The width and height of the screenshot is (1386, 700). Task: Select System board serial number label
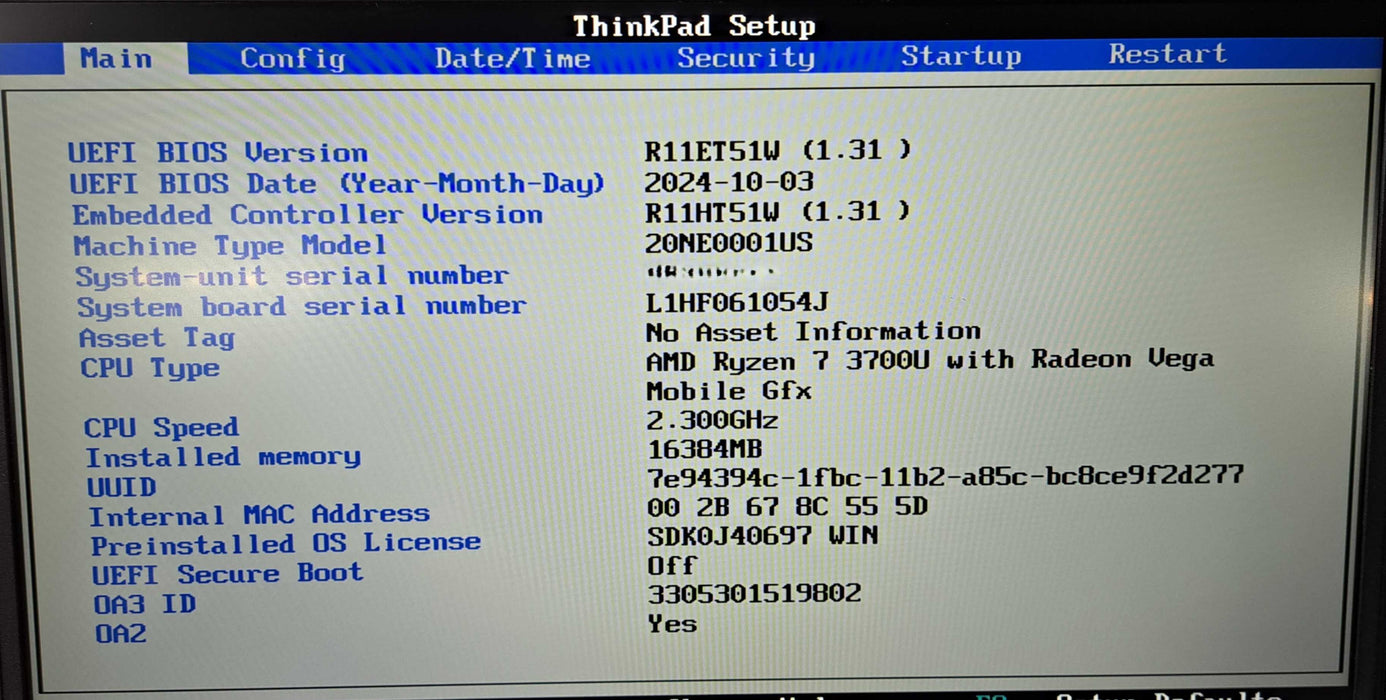tap(301, 307)
